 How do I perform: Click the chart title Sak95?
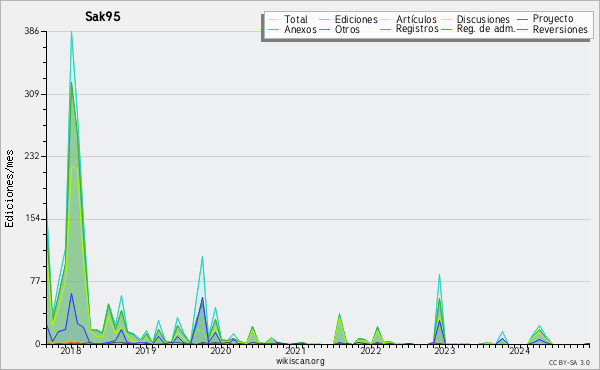click(x=103, y=16)
